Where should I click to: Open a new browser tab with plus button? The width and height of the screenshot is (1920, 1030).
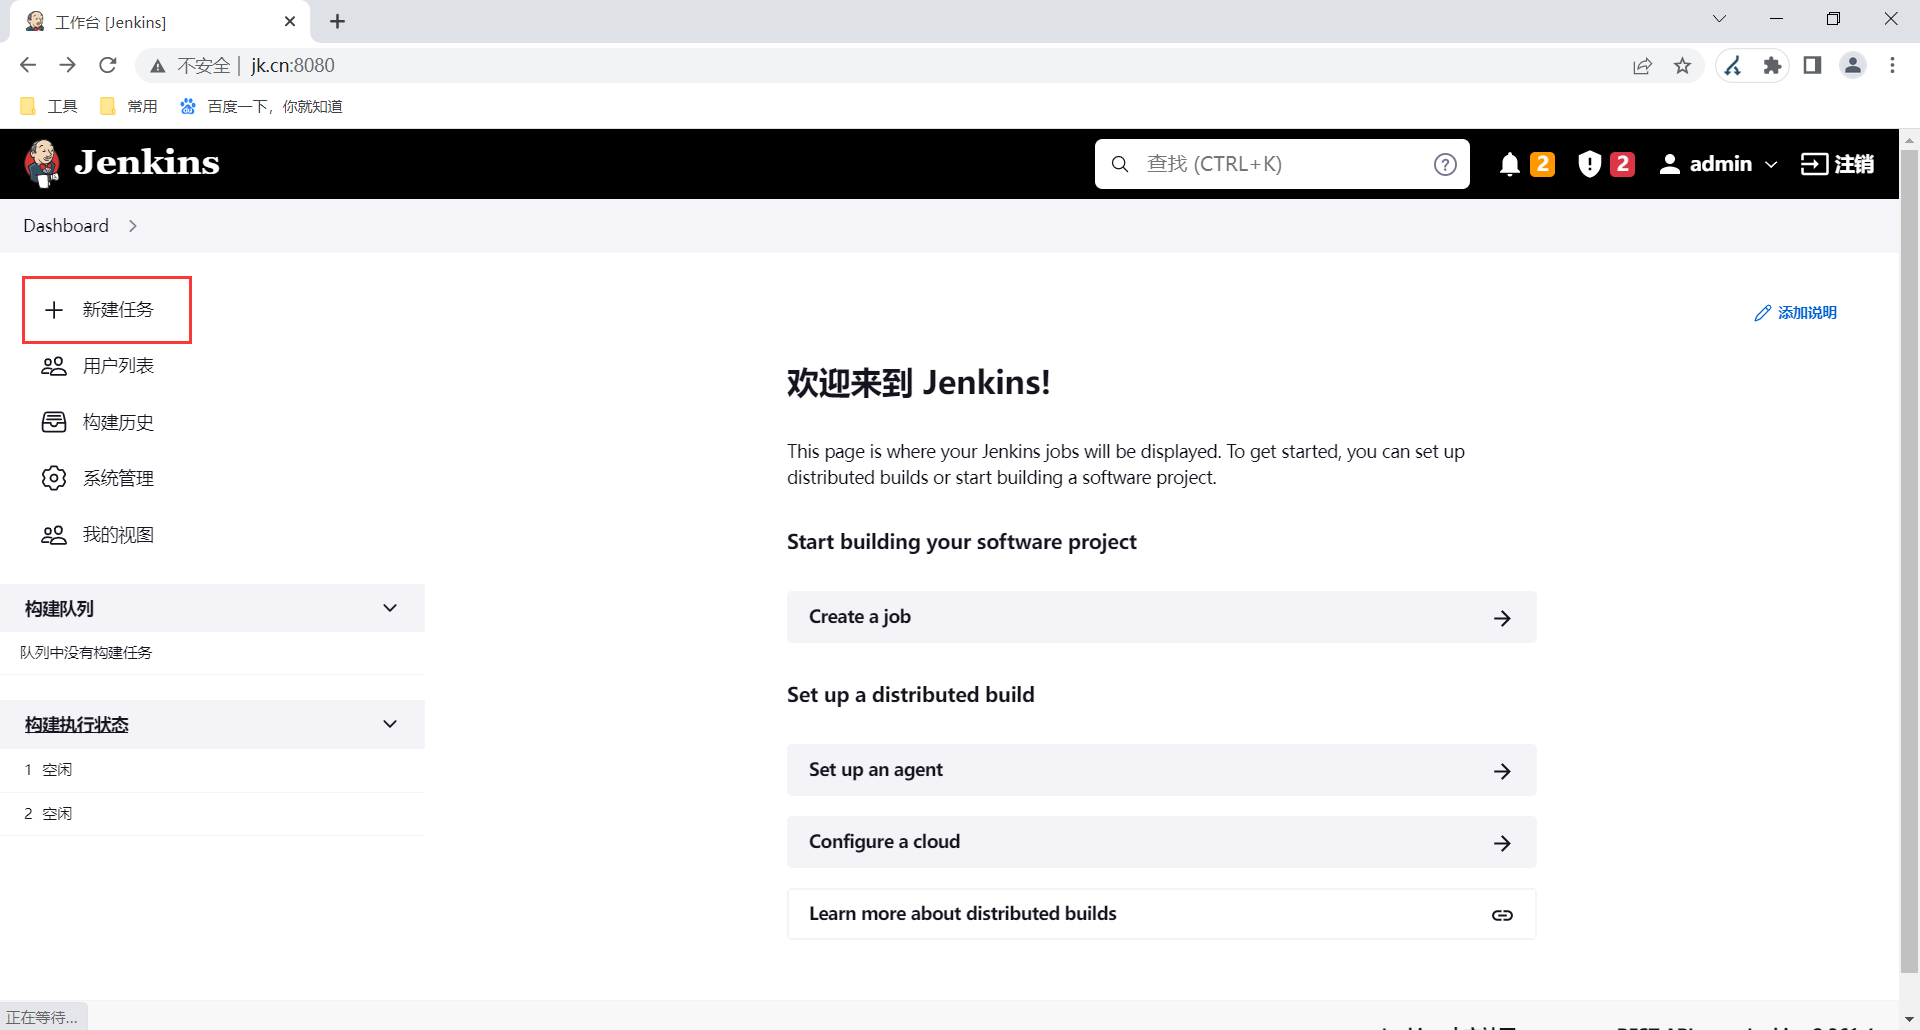pyautogui.click(x=338, y=21)
